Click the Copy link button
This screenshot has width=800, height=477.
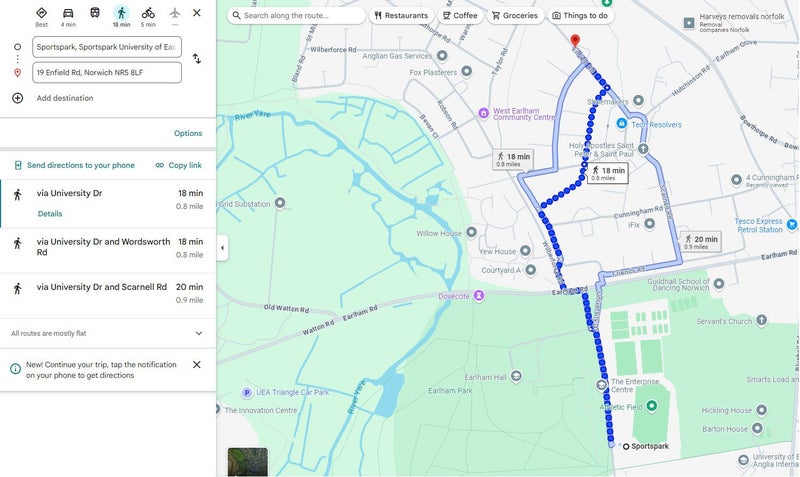[179, 165]
